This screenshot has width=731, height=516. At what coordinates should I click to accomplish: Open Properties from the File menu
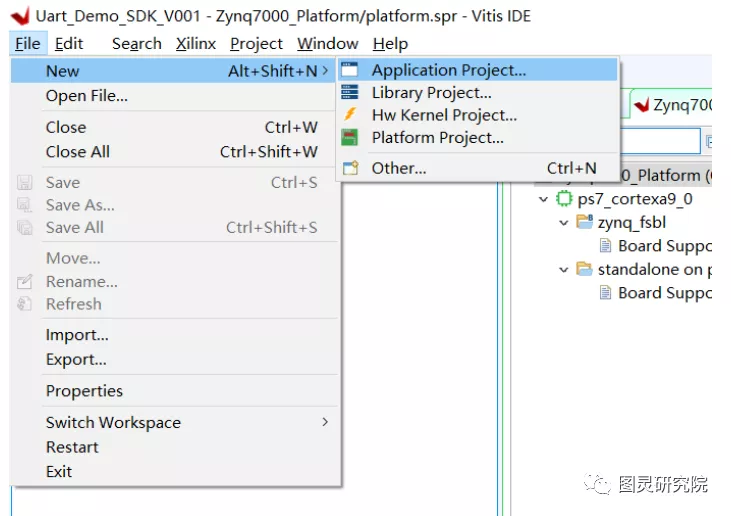pyautogui.click(x=173, y=391)
